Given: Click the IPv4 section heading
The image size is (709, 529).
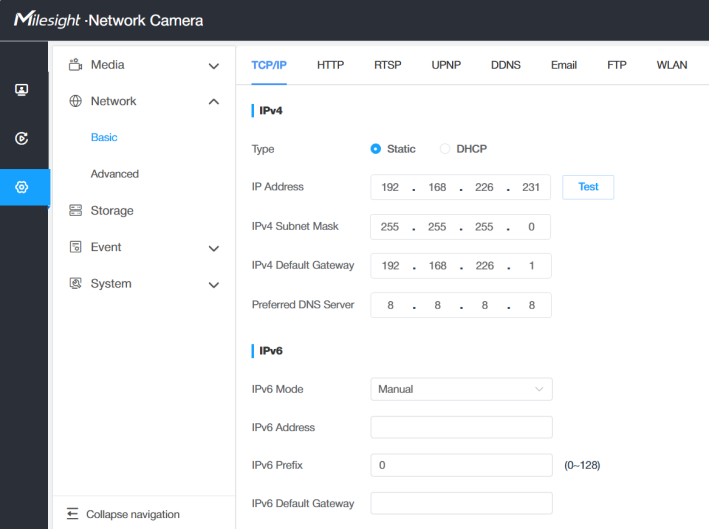Looking at the screenshot, I should (x=270, y=111).
